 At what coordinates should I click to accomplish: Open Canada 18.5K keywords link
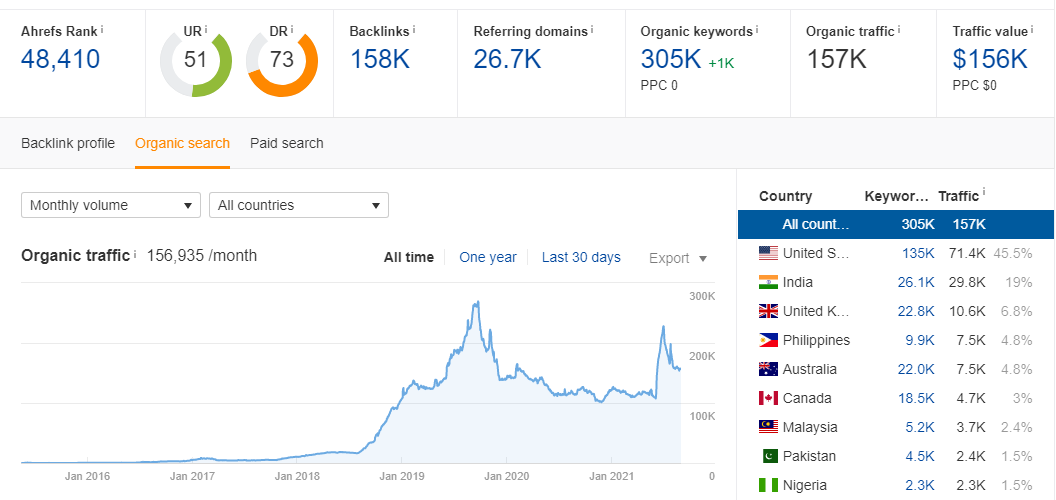point(916,398)
